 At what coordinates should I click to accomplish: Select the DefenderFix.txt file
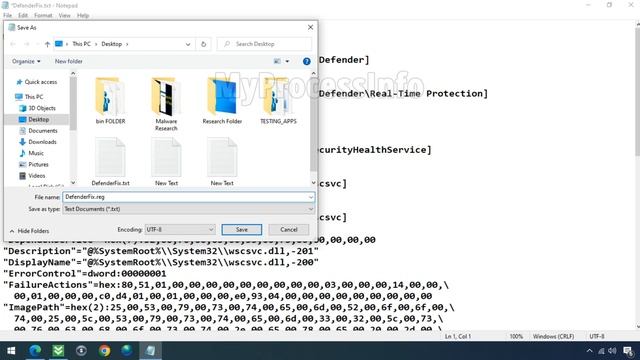click(x=110, y=161)
